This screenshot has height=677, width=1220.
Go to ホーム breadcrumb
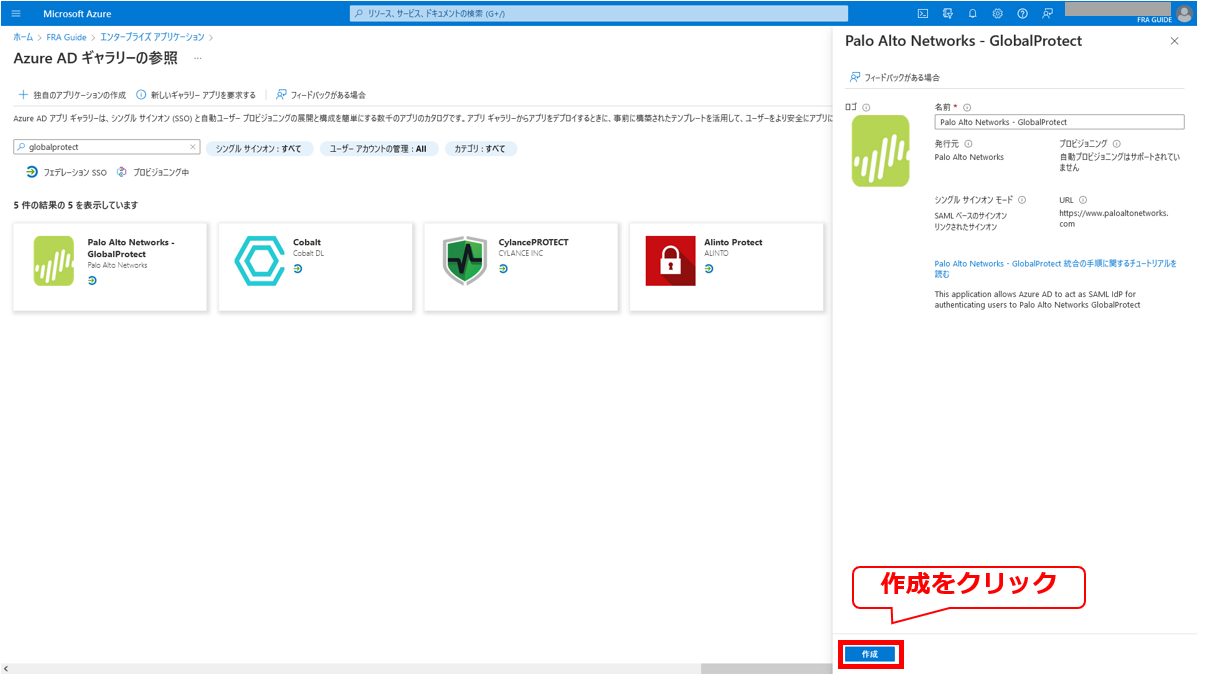point(23,37)
